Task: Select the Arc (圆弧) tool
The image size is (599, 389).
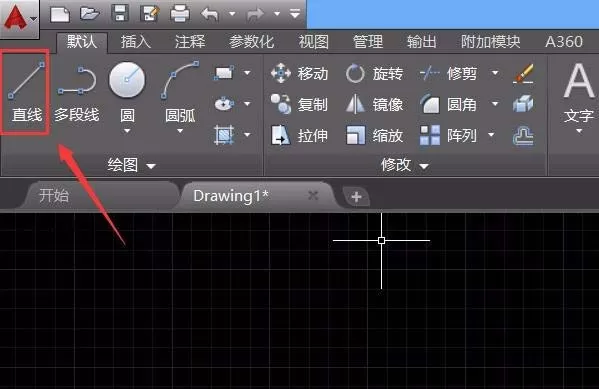Action: pyautogui.click(x=180, y=92)
